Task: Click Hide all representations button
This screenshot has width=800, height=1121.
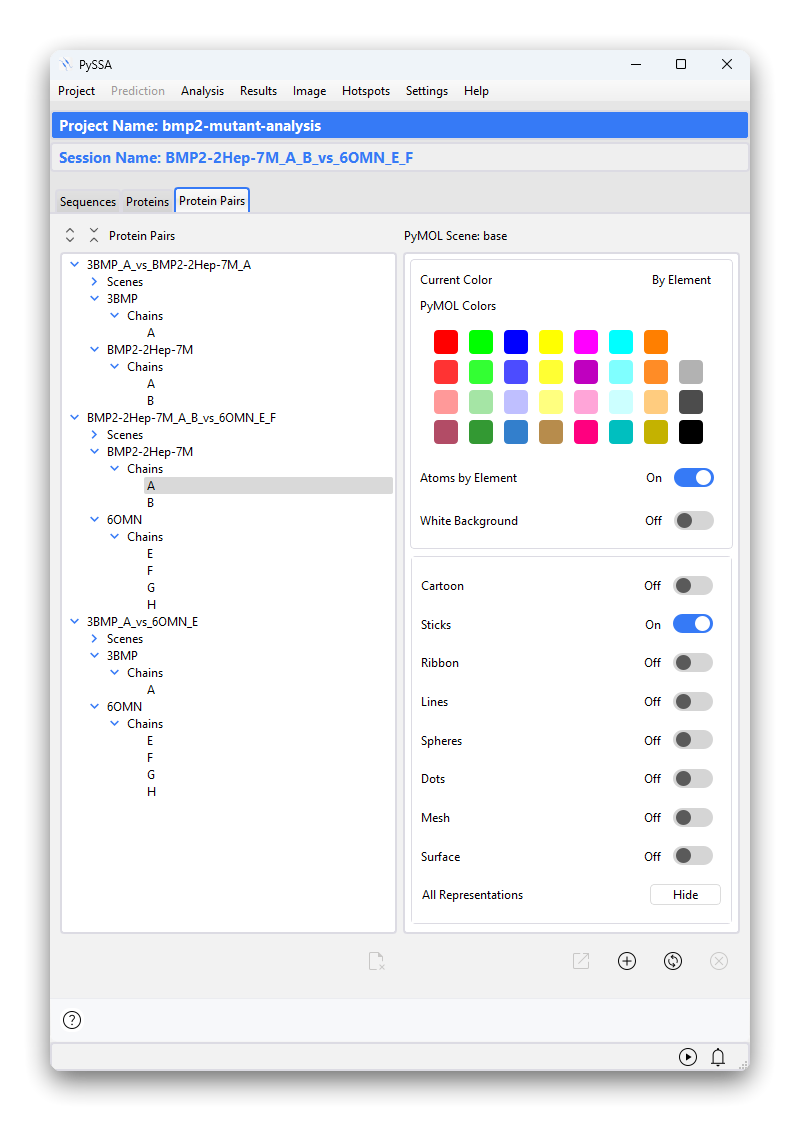Action: point(685,894)
